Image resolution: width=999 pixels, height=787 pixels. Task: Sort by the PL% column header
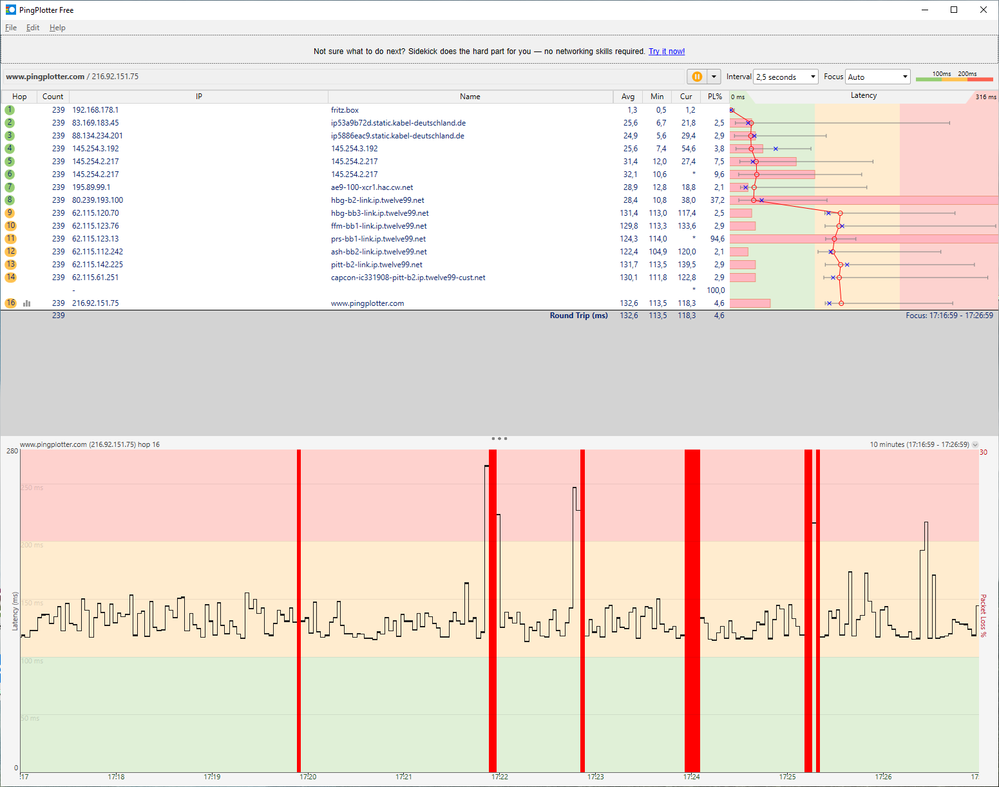(x=714, y=96)
